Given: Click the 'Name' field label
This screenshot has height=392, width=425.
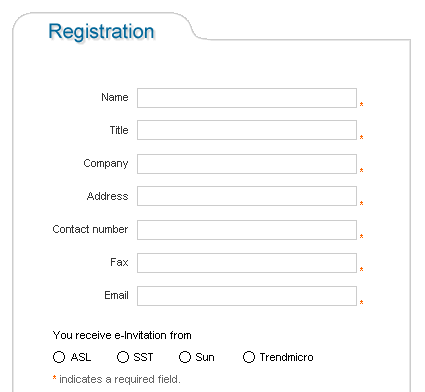Looking at the screenshot, I should coord(115,97).
